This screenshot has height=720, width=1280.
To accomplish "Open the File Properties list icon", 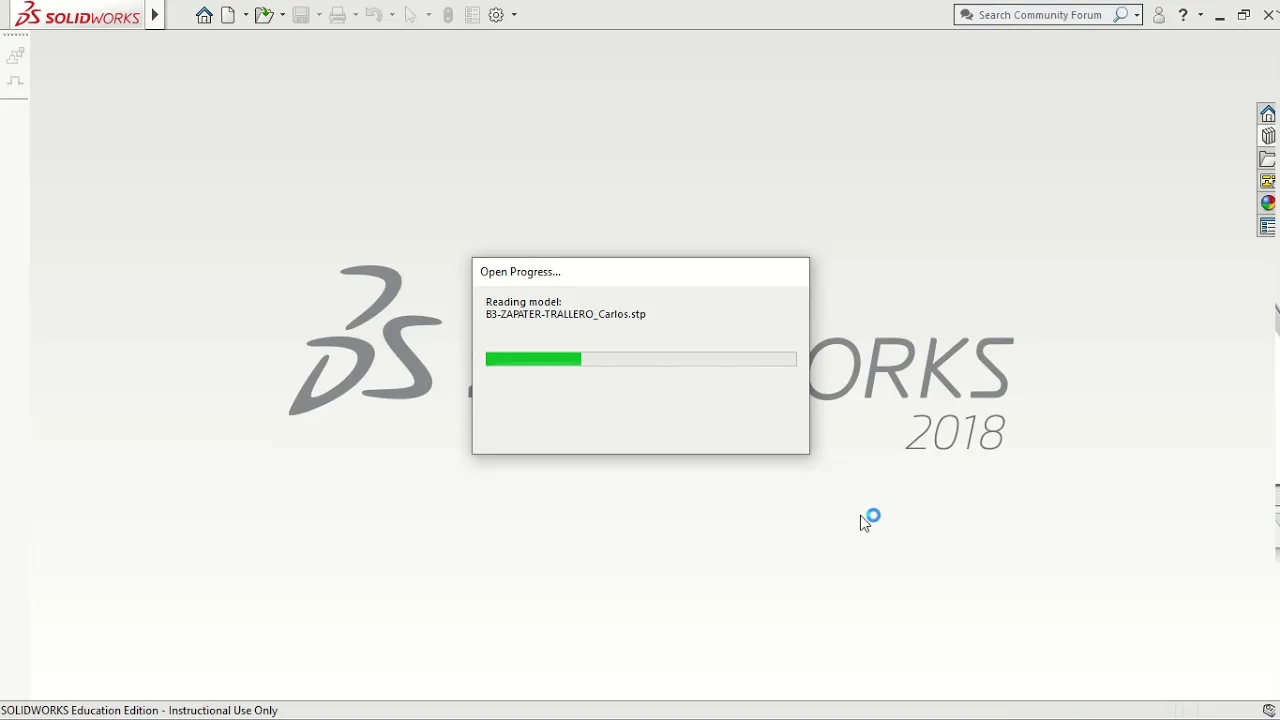I will [472, 15].
